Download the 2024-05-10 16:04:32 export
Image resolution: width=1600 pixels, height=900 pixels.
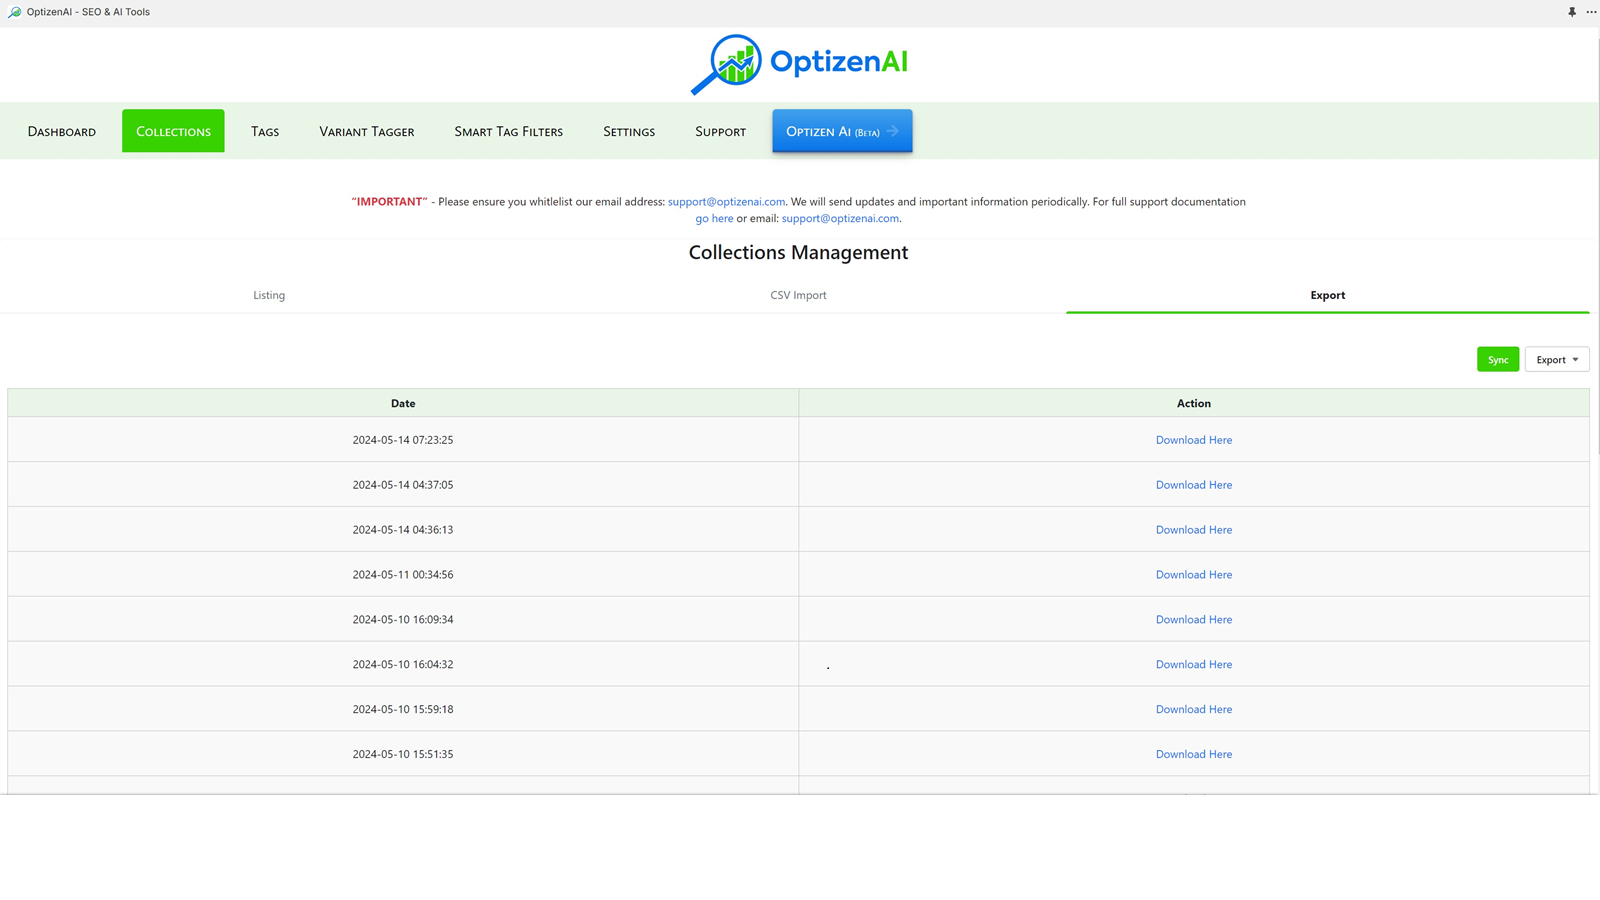(1194, 665)
